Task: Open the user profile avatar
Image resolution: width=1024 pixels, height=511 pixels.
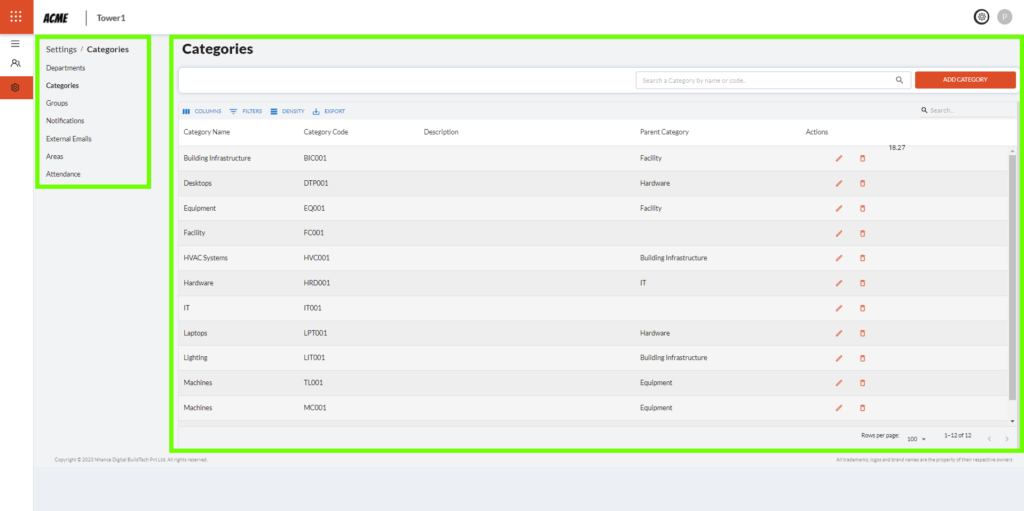Action: 1005,16
